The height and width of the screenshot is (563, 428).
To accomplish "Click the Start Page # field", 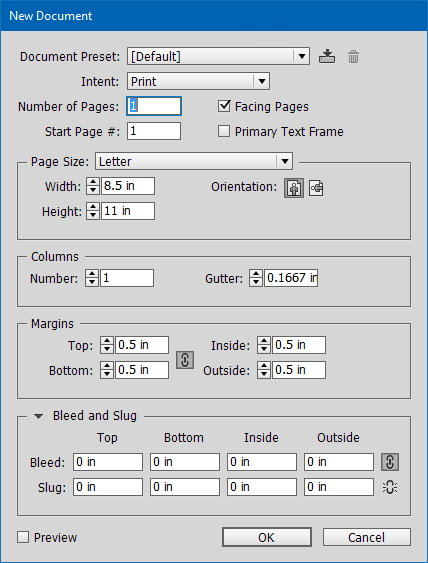I will [154, 131].
